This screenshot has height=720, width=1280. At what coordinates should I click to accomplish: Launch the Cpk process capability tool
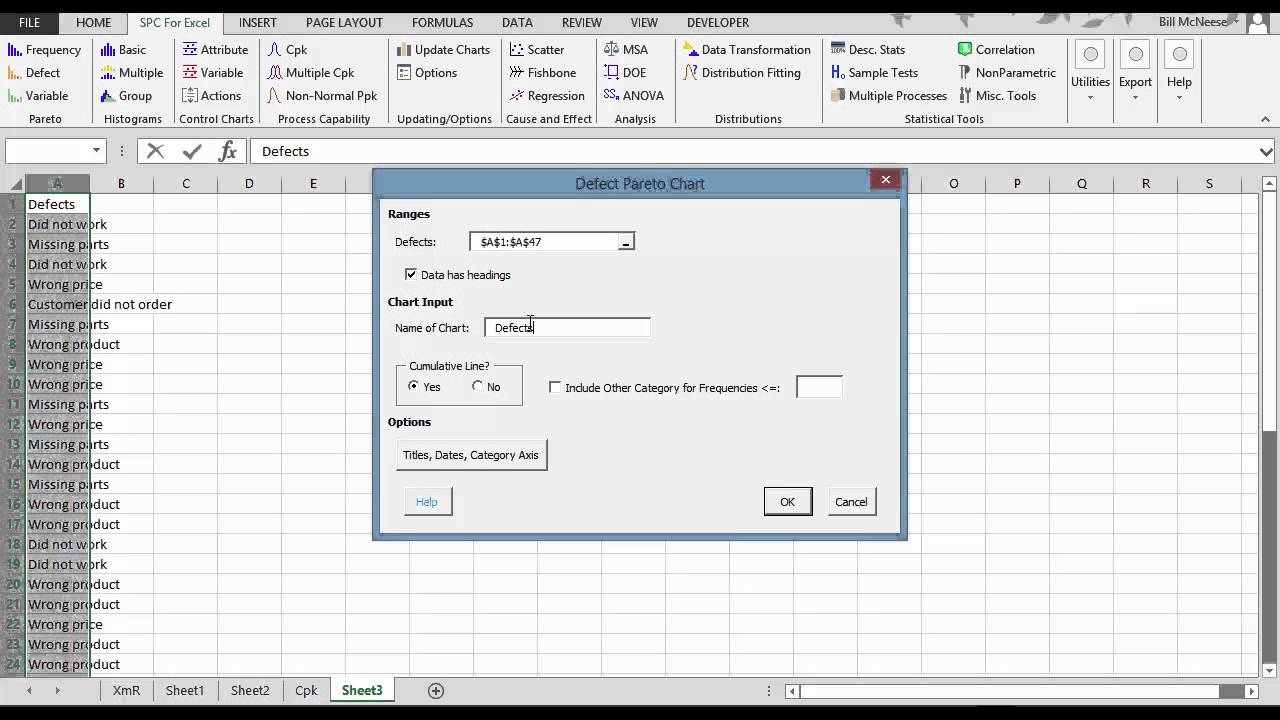[287, 49]
